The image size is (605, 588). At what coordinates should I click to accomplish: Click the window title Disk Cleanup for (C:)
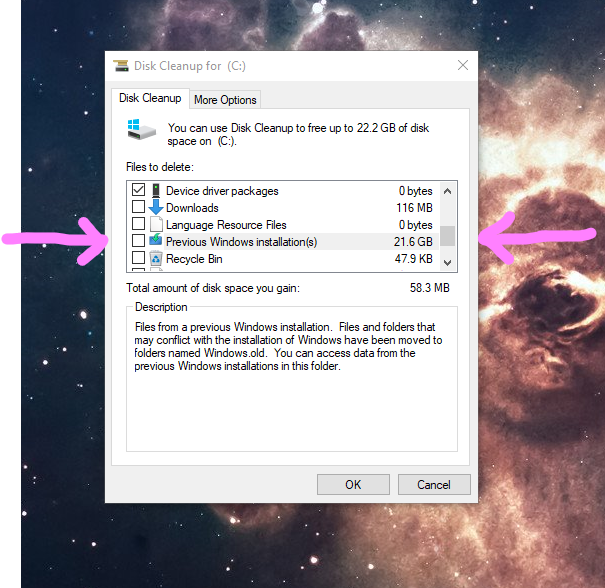(189, 66)
